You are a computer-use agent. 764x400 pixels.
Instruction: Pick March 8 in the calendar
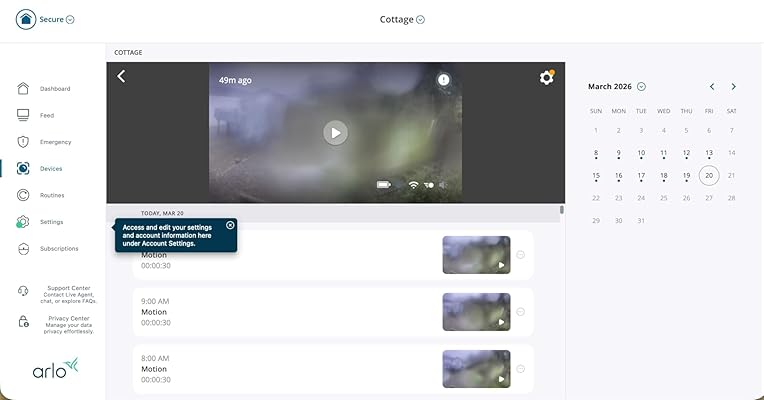(596, 153)
